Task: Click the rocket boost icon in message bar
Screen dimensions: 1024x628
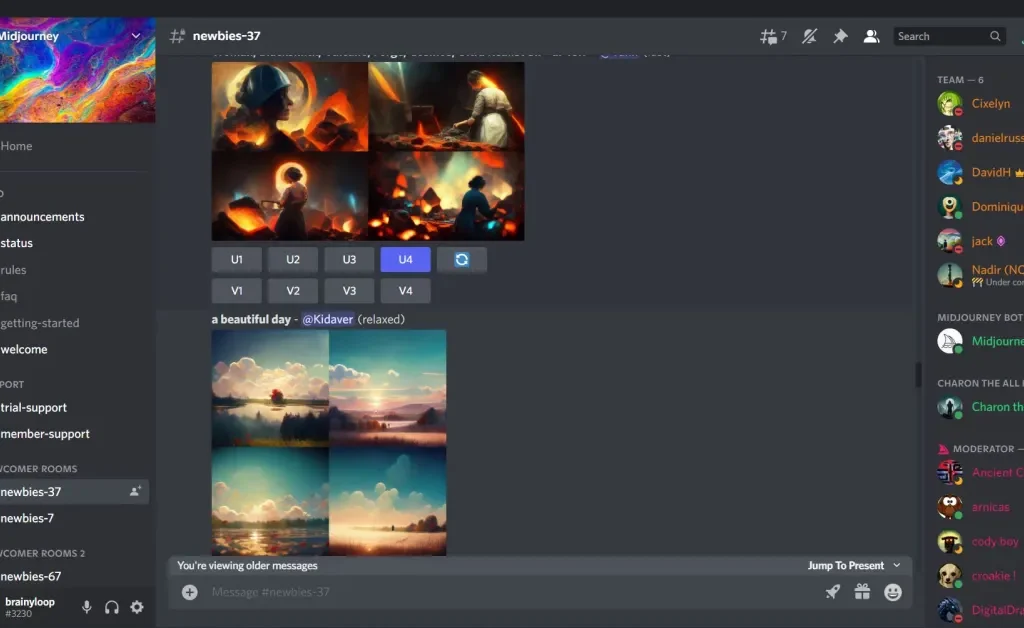Action: click(x=833, y=592)
